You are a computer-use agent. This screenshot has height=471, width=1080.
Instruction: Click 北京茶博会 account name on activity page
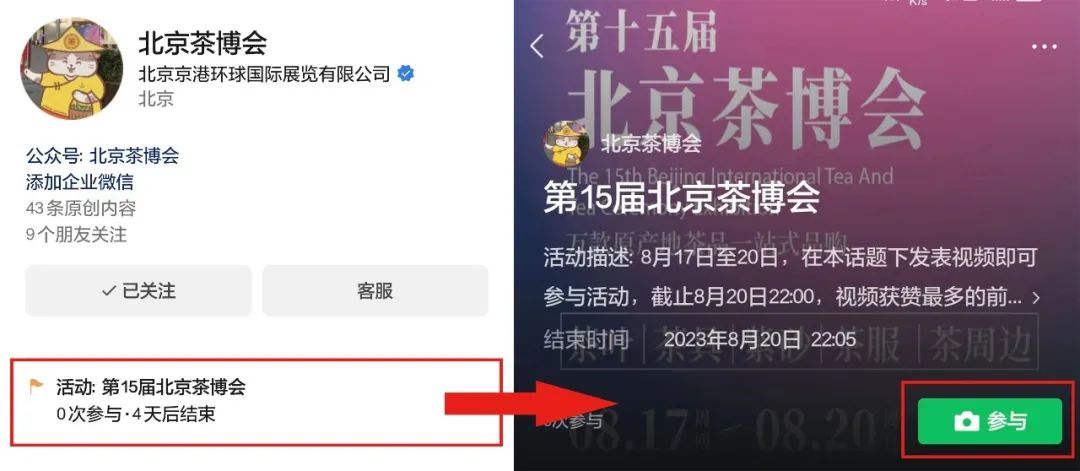(x=651, y=143)
